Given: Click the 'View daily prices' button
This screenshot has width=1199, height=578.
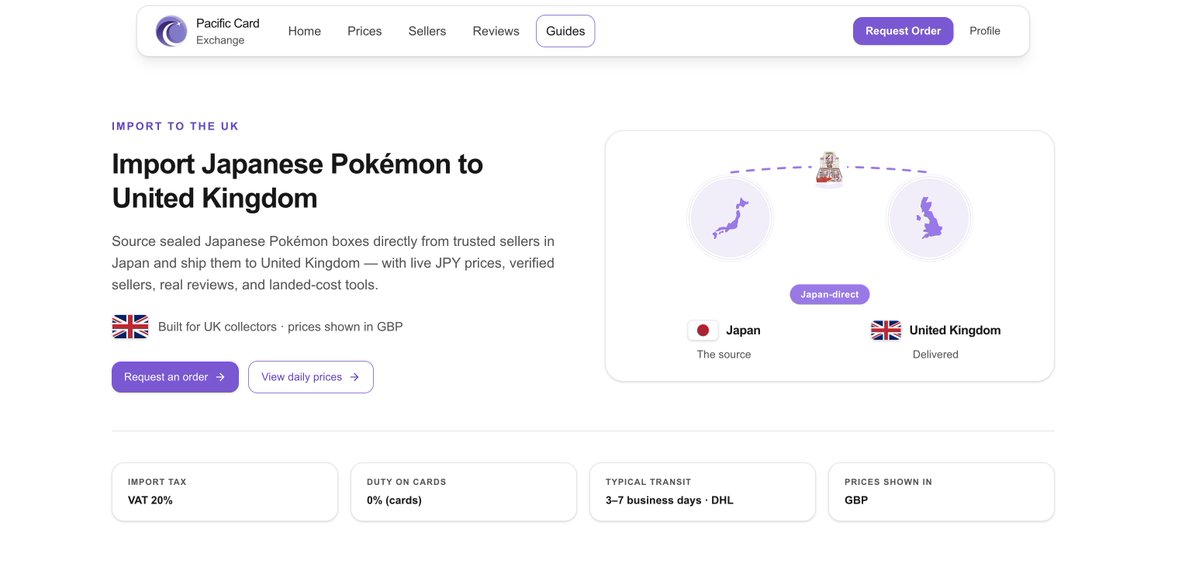Looking at the screenshot, I should [311, 377].
